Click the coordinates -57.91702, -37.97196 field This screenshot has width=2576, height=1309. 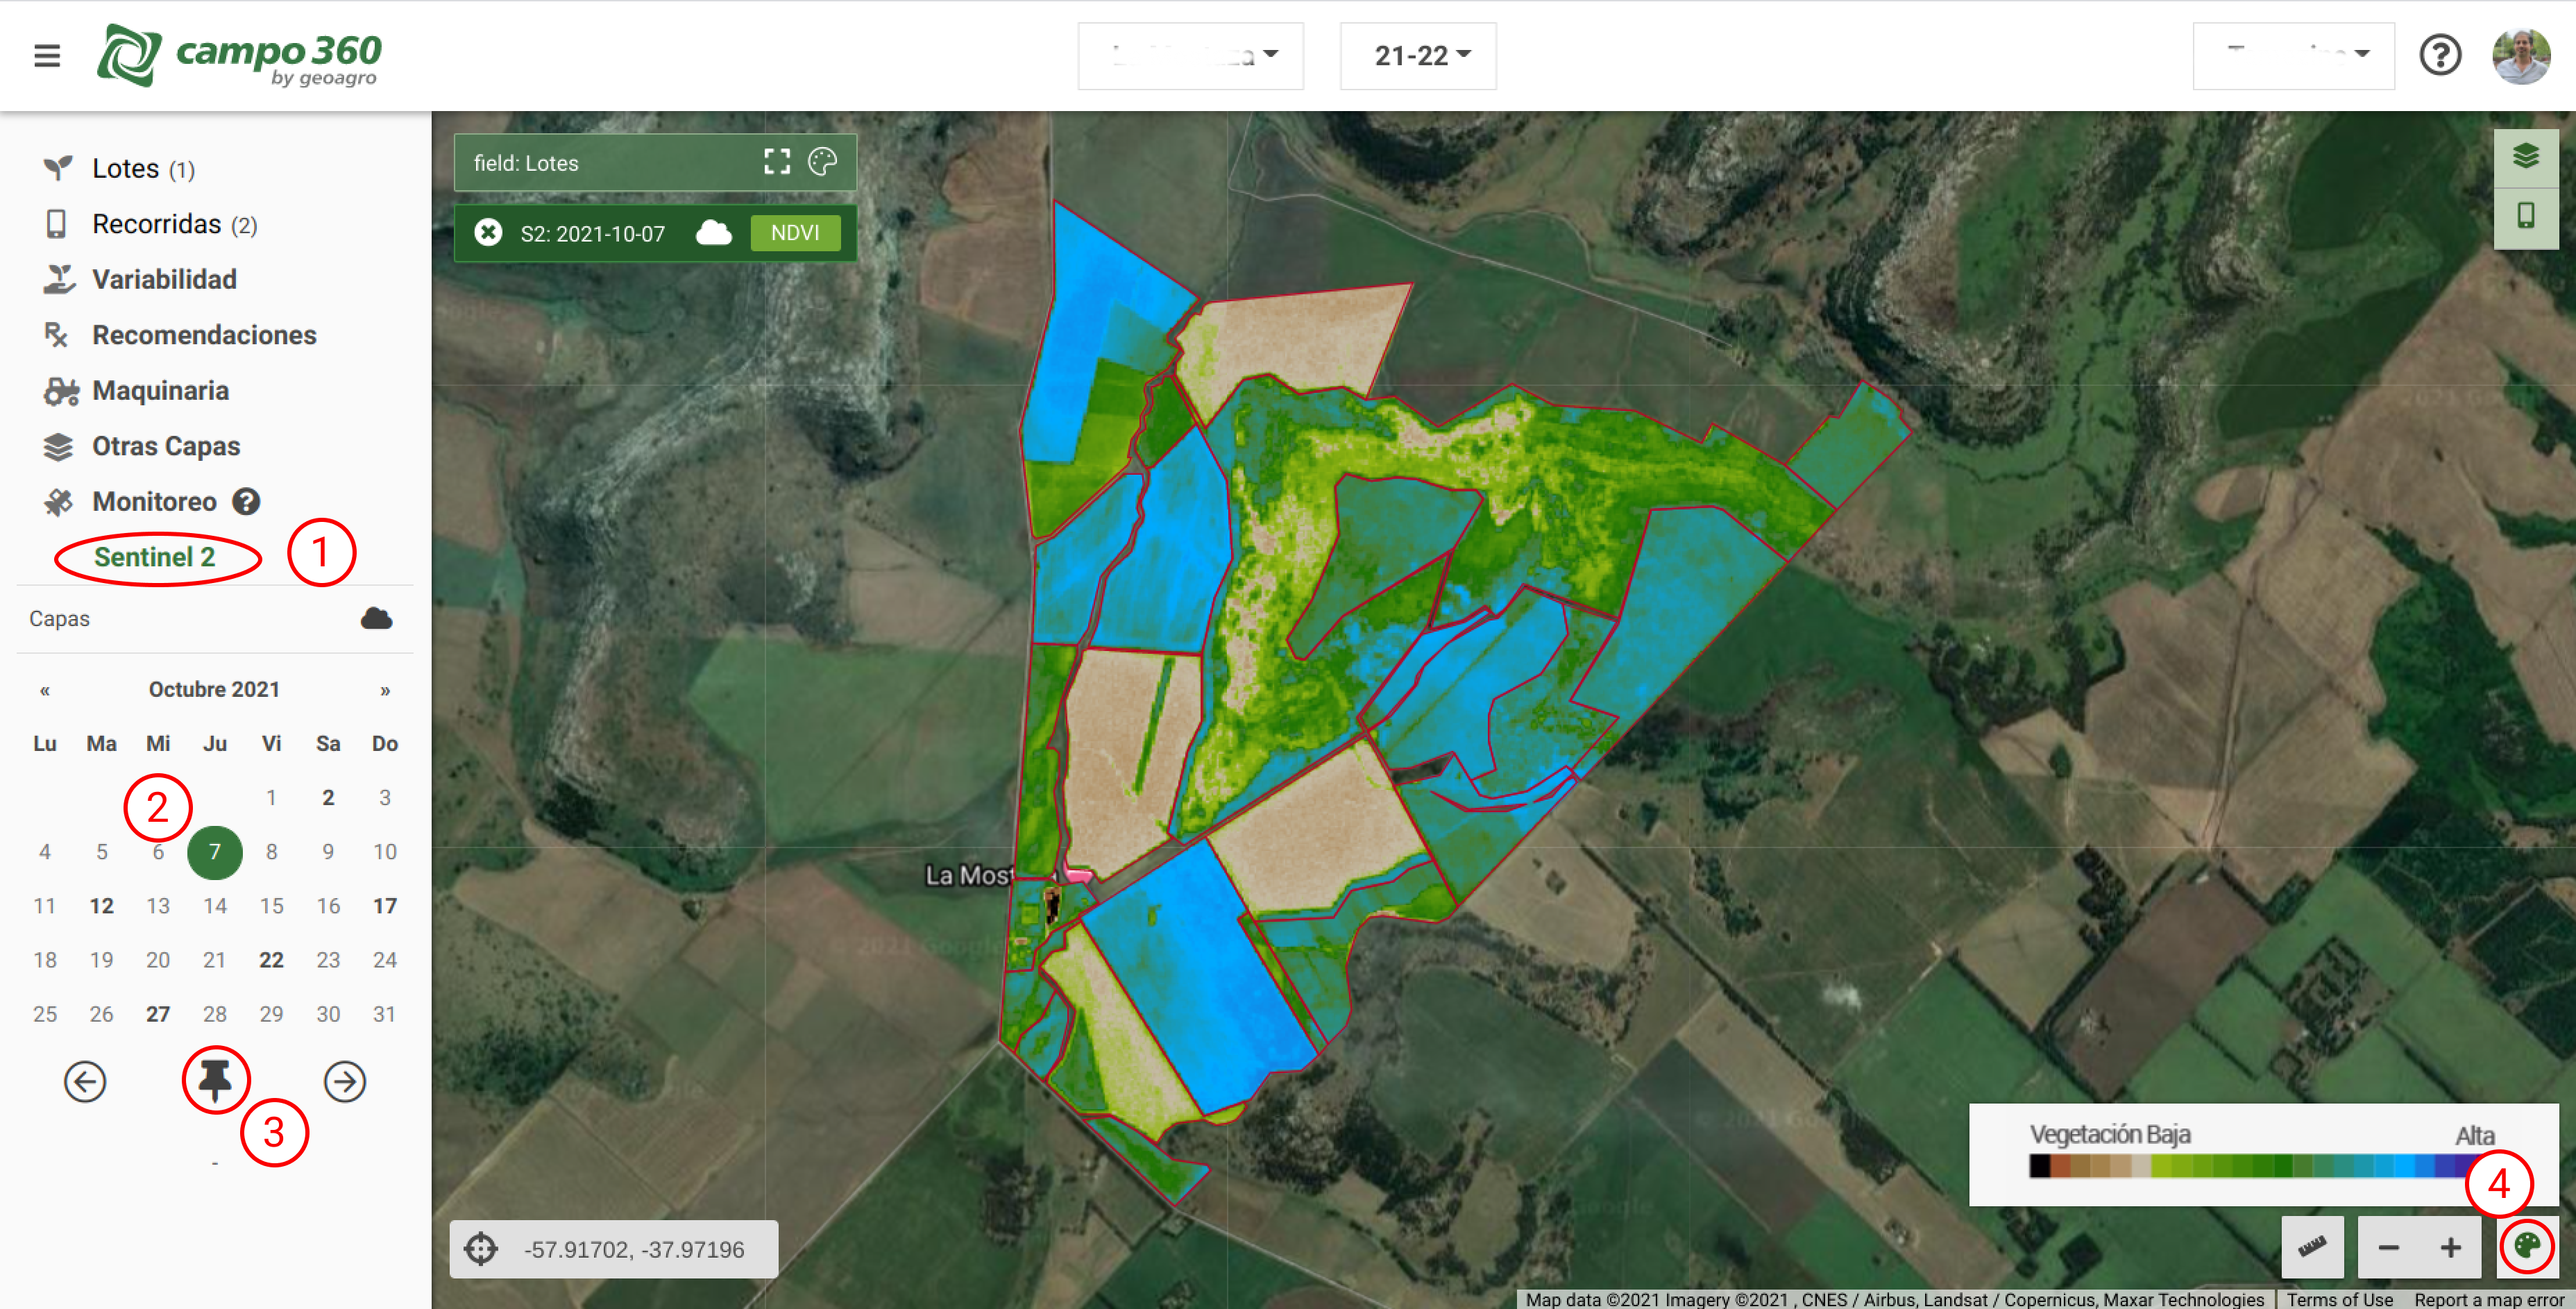point(634,1249)
